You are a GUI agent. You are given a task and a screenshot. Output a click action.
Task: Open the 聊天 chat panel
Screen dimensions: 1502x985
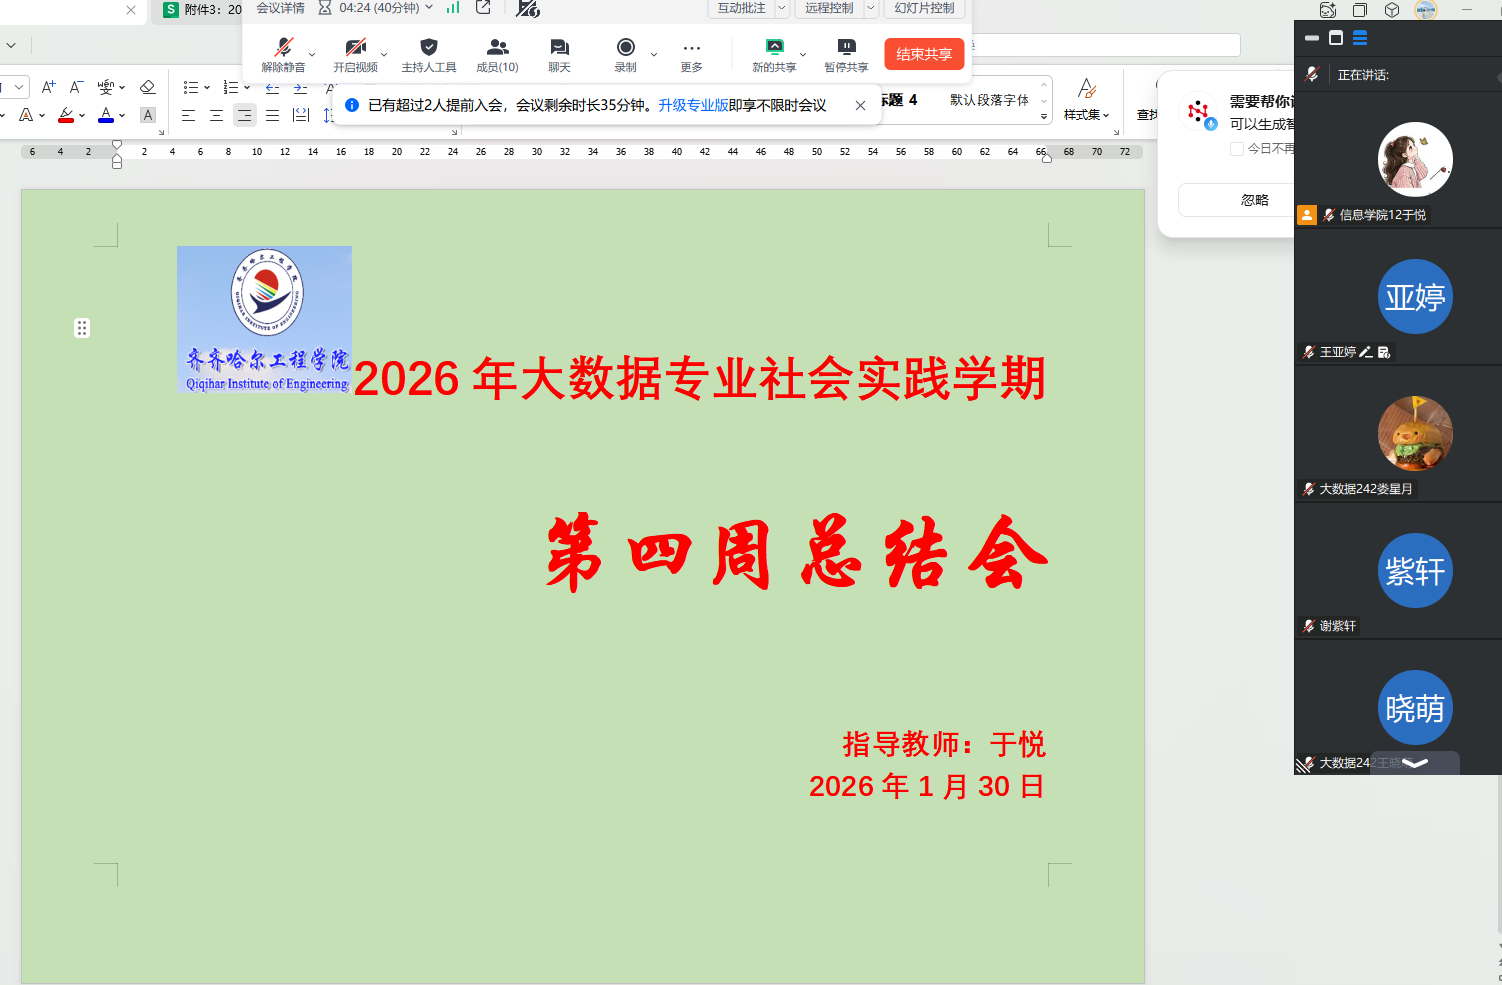click(x=559, y=47)
